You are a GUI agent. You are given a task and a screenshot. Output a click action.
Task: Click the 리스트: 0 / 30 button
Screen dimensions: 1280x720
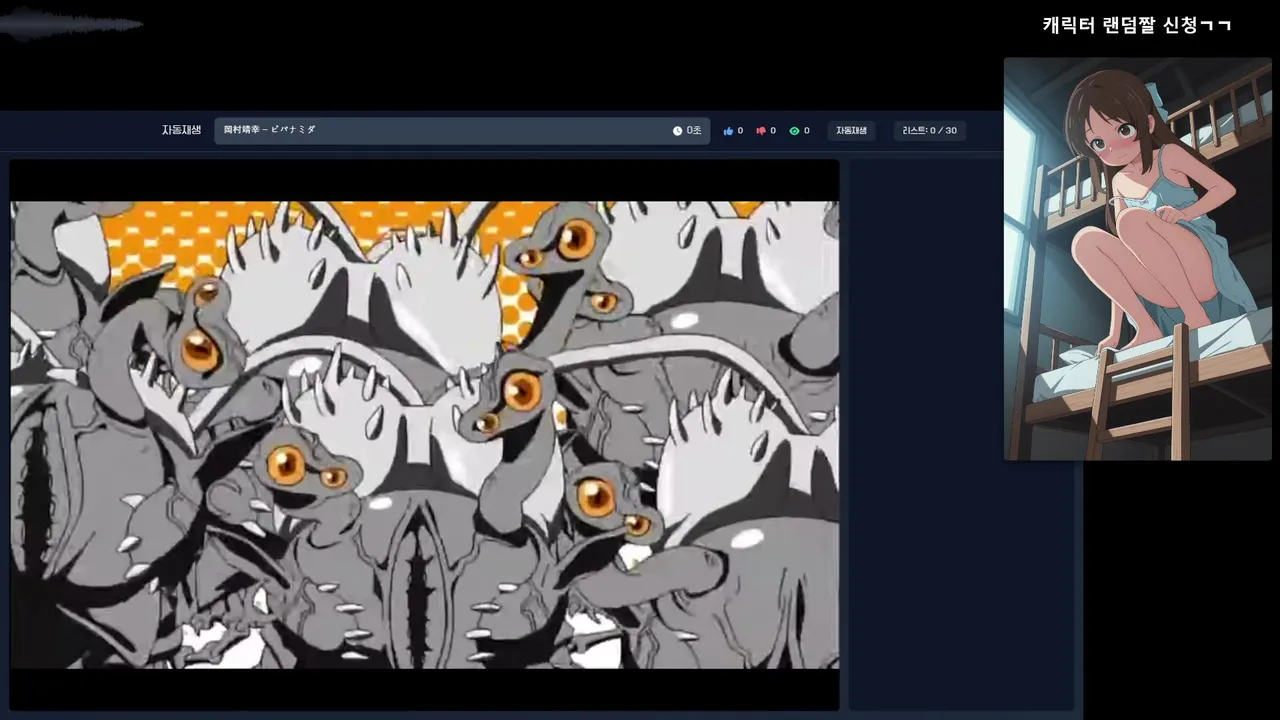(x=929, y=131)
